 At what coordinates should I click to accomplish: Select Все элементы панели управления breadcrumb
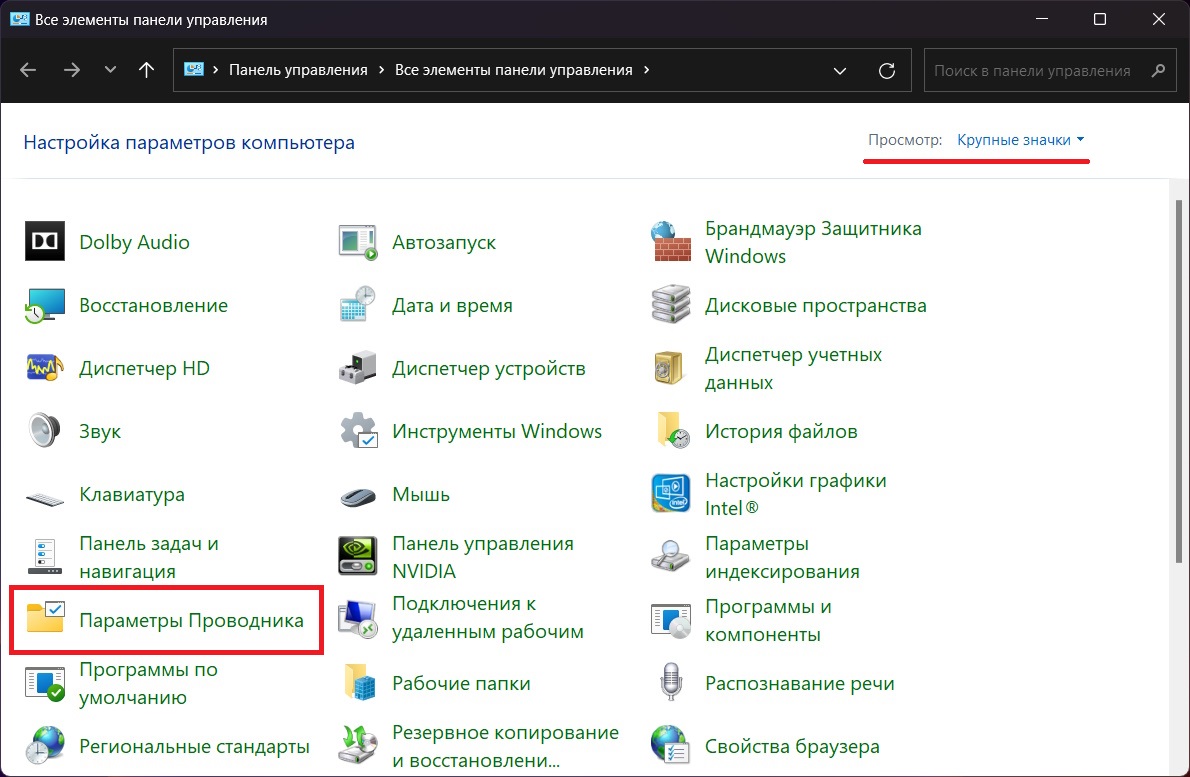[x=514, y=70]
